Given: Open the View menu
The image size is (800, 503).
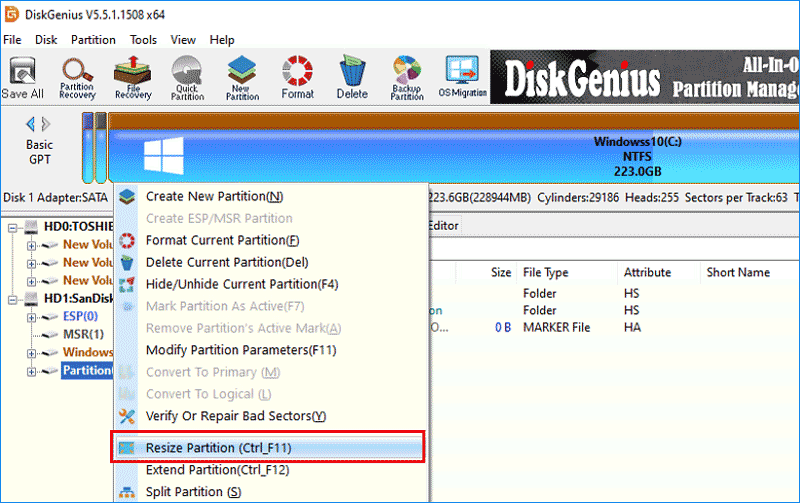Looking at the screenshot, I should (183, 40).
